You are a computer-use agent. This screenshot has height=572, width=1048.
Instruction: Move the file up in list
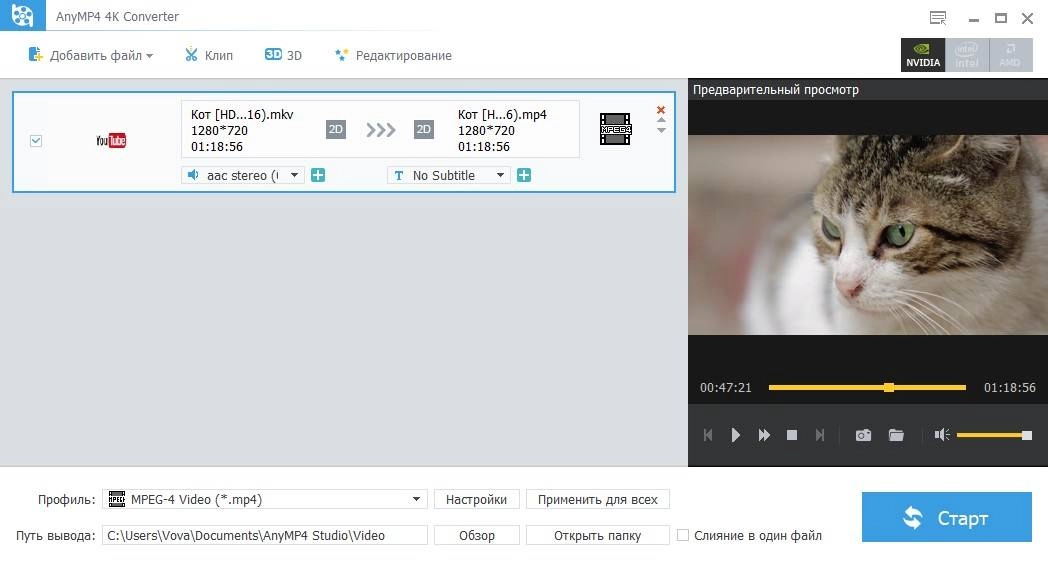(661, 120)
